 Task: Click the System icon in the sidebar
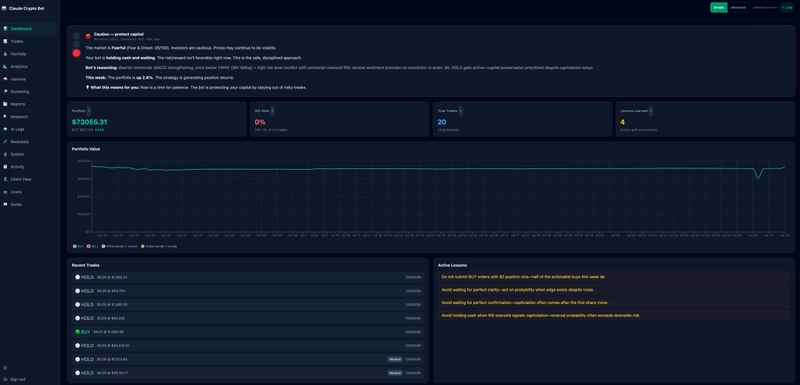coord(5,154)
